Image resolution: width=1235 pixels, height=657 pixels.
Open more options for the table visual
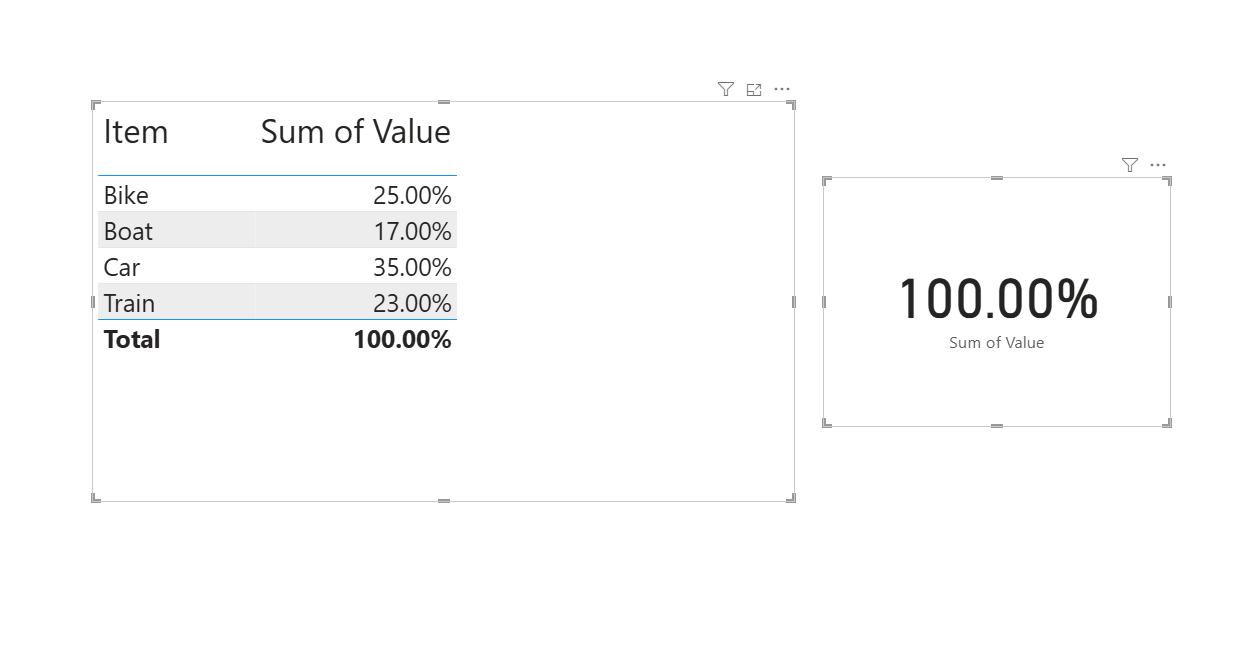click(x=782, y=89)
